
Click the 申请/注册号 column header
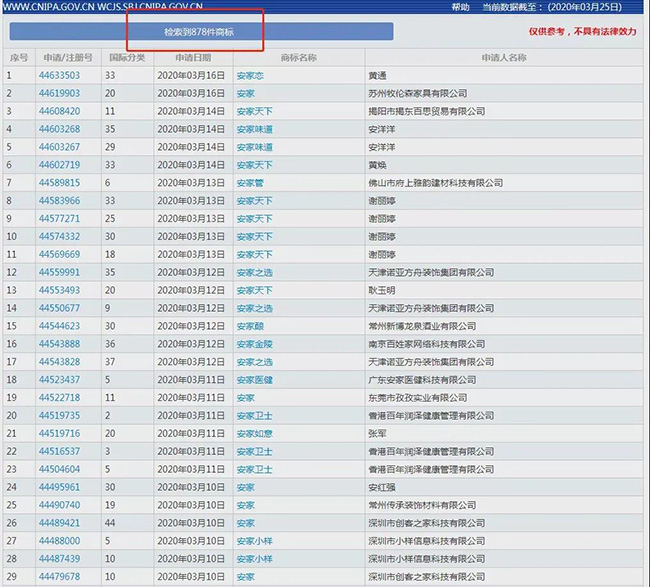coord(69,58)
